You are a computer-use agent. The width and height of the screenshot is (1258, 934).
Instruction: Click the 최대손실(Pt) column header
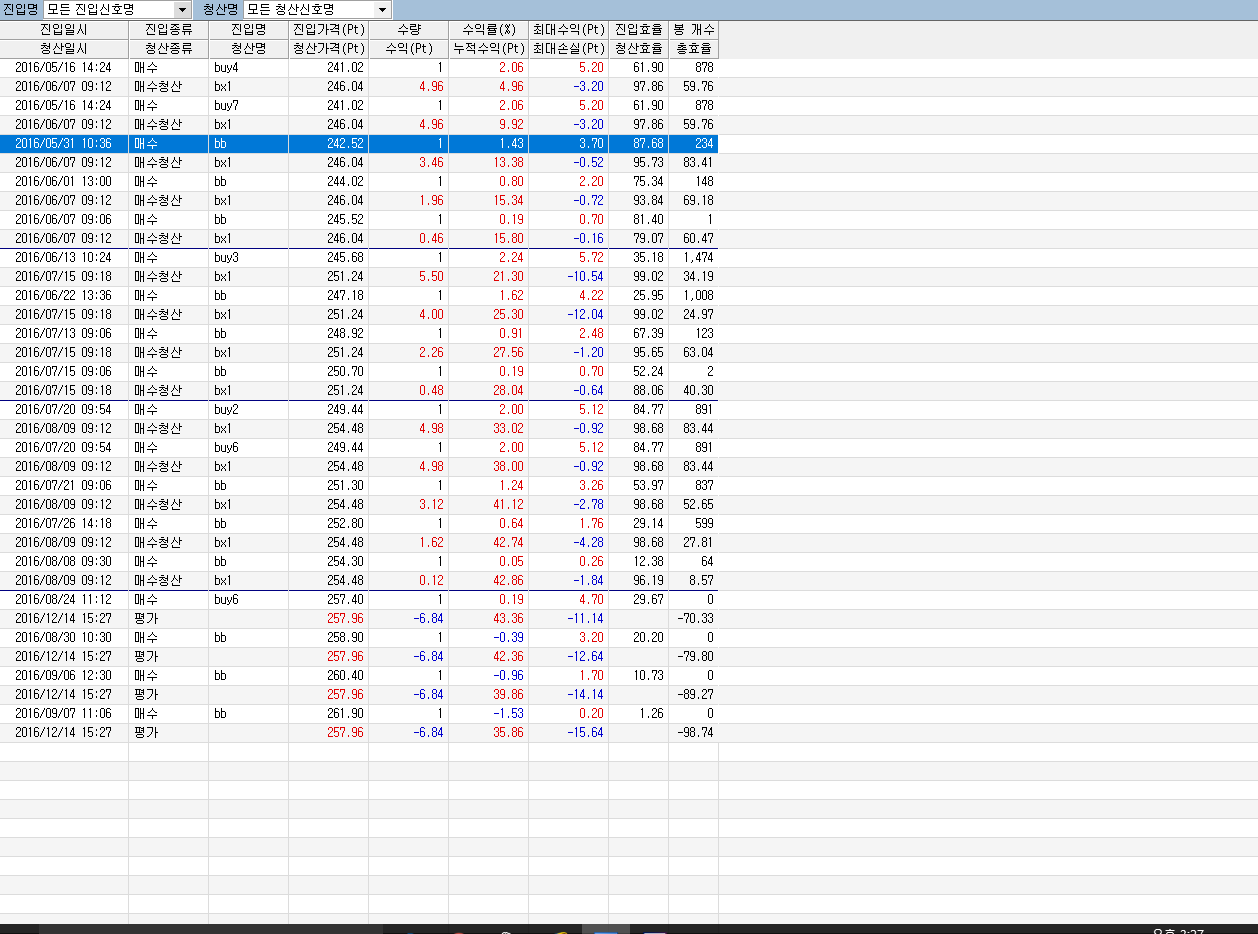(x=568, y=48)
